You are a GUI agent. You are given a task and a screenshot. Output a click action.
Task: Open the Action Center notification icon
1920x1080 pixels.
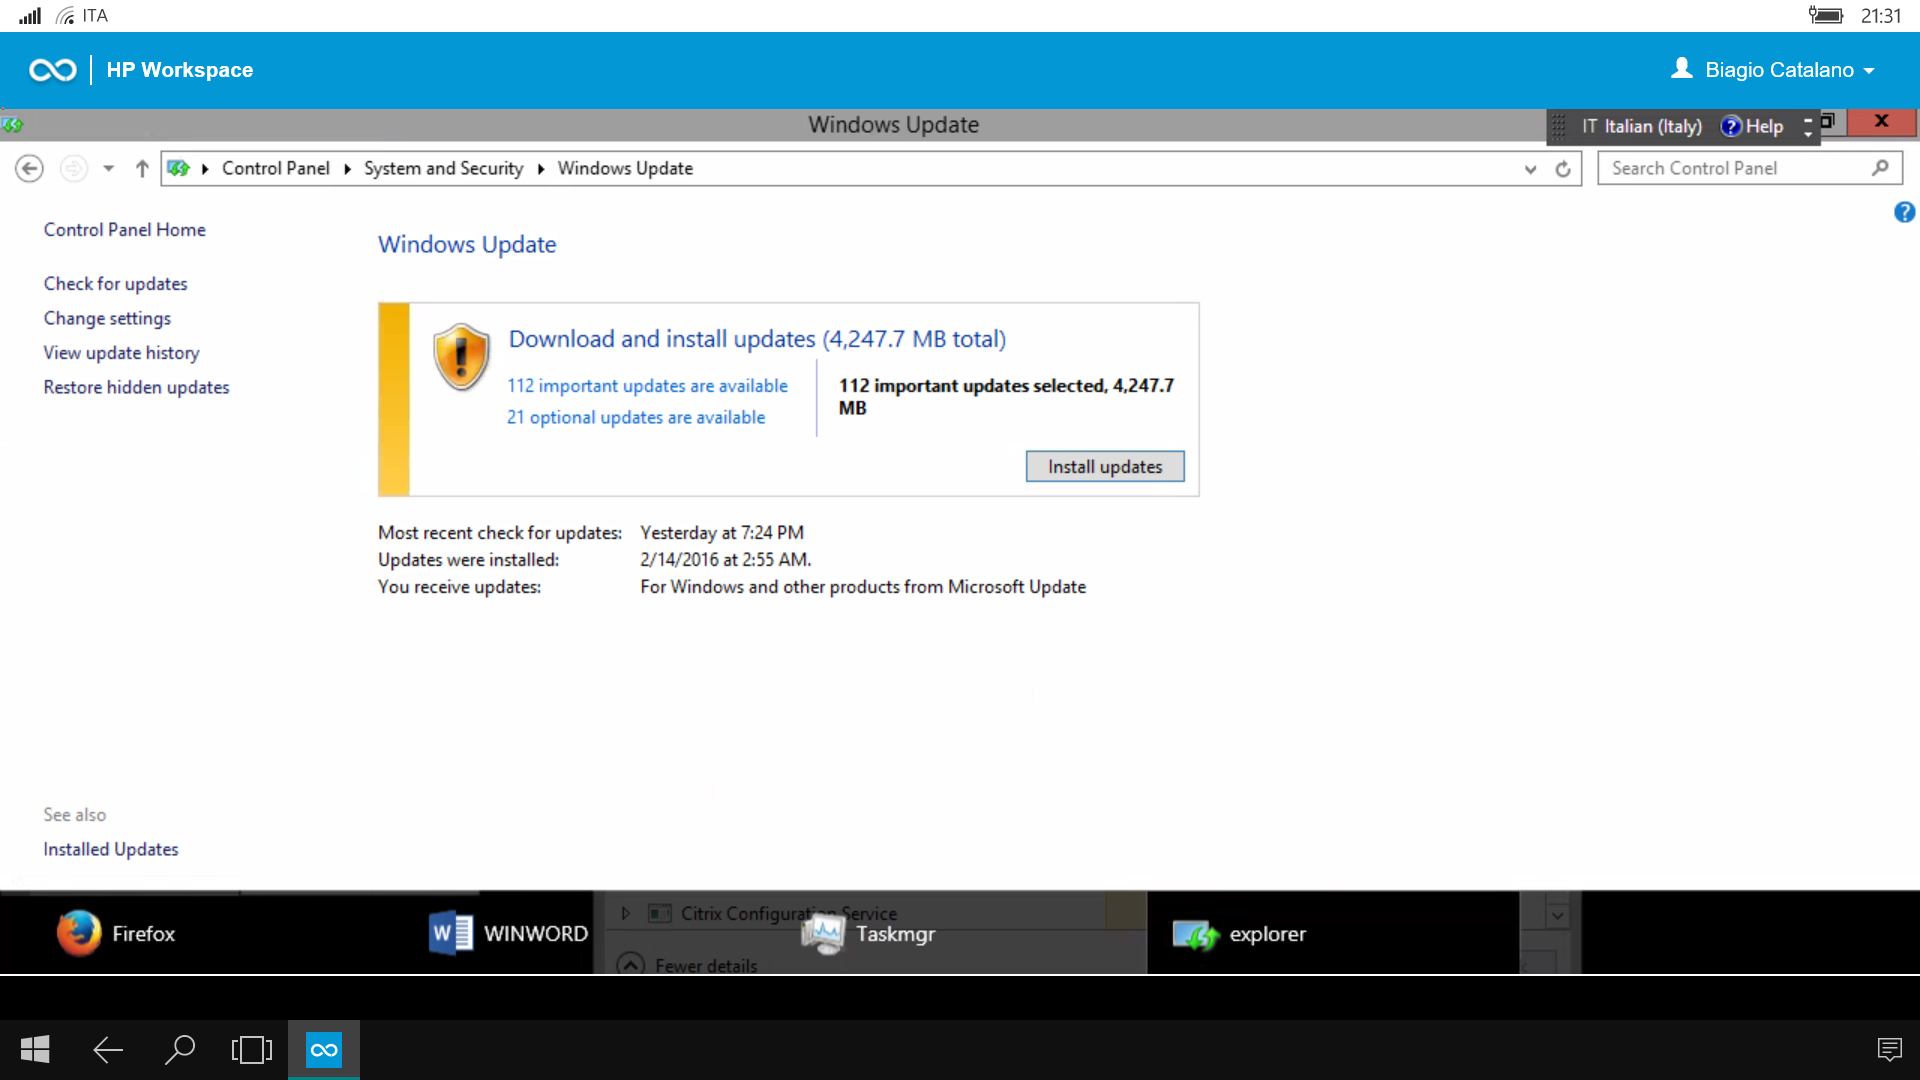click(x=1889, y=1049)
